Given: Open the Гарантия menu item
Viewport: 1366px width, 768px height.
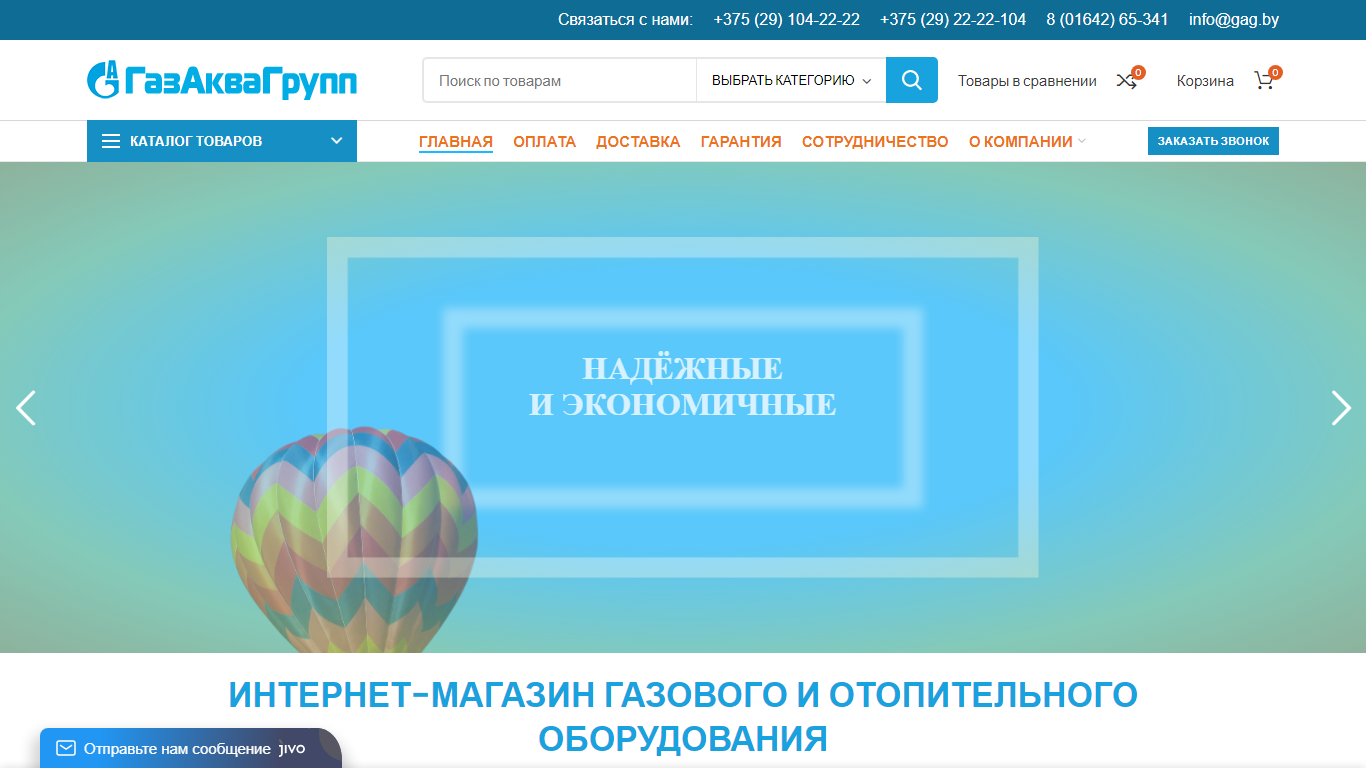Looking at the screenshot, I should [741, 142].
